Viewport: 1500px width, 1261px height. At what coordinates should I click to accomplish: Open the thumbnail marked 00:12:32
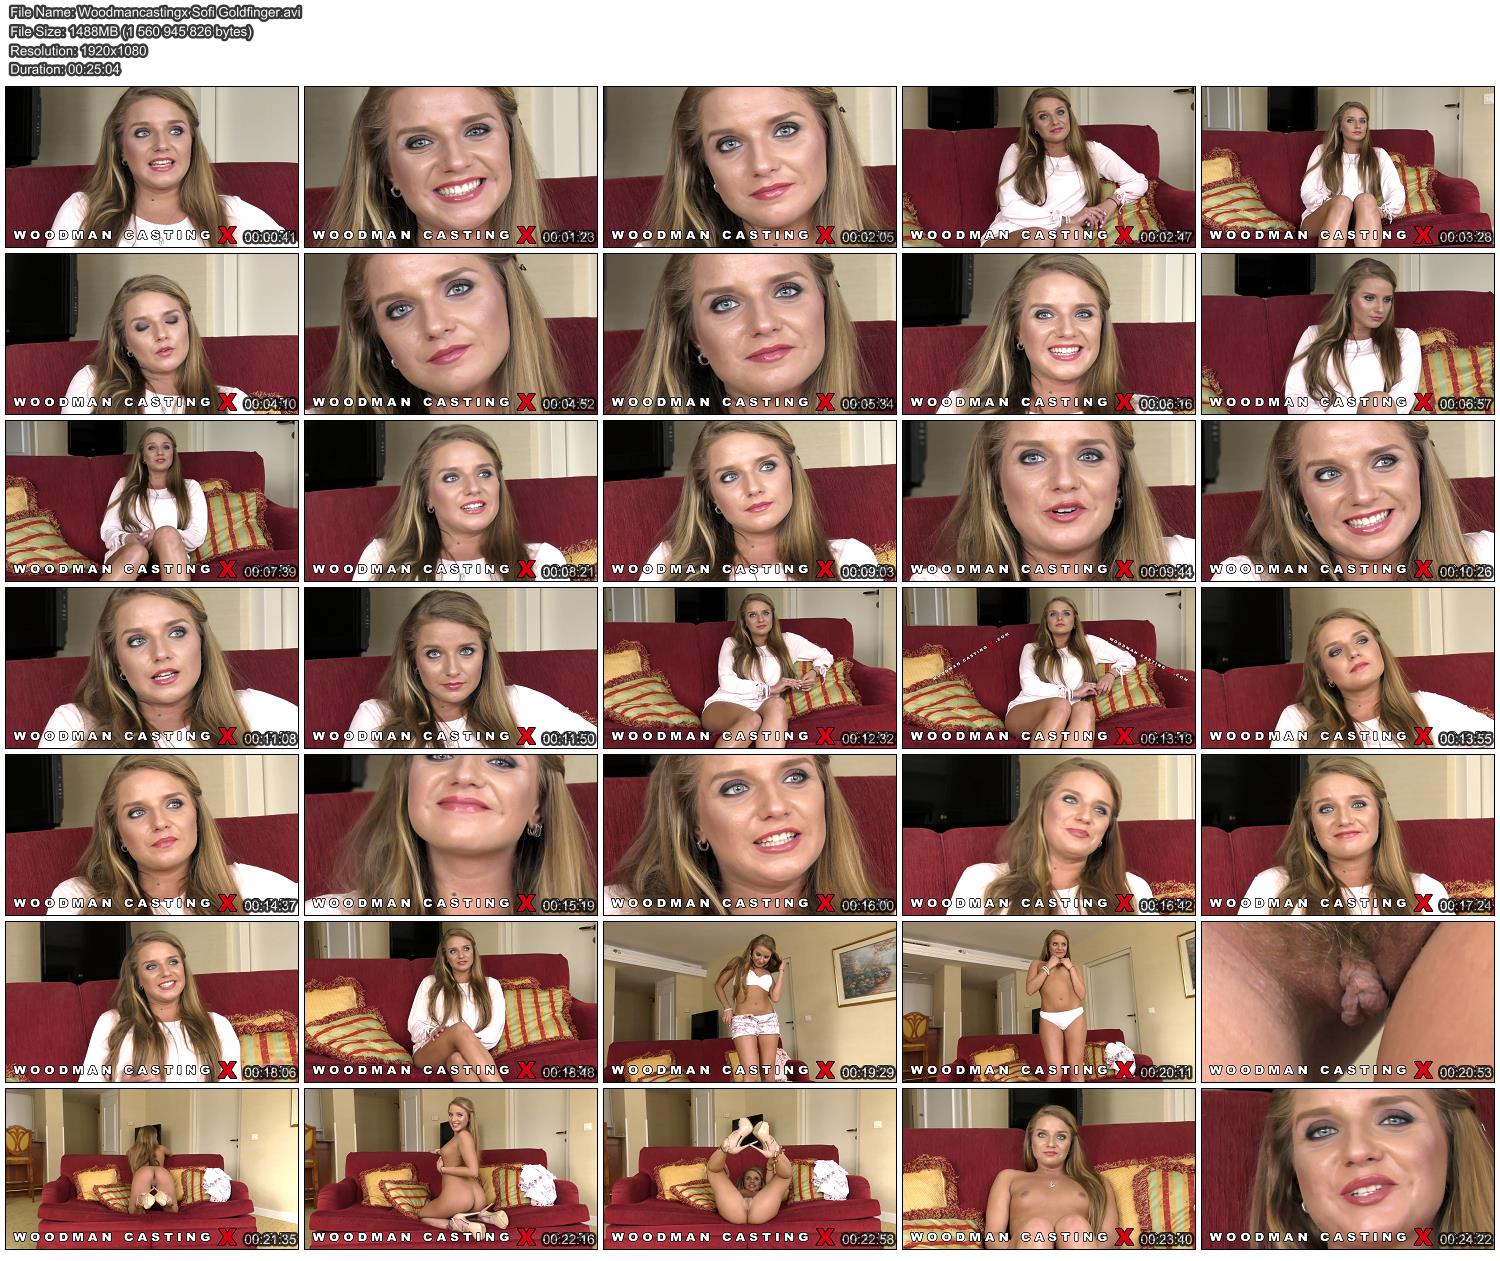(x=750, y=668)
